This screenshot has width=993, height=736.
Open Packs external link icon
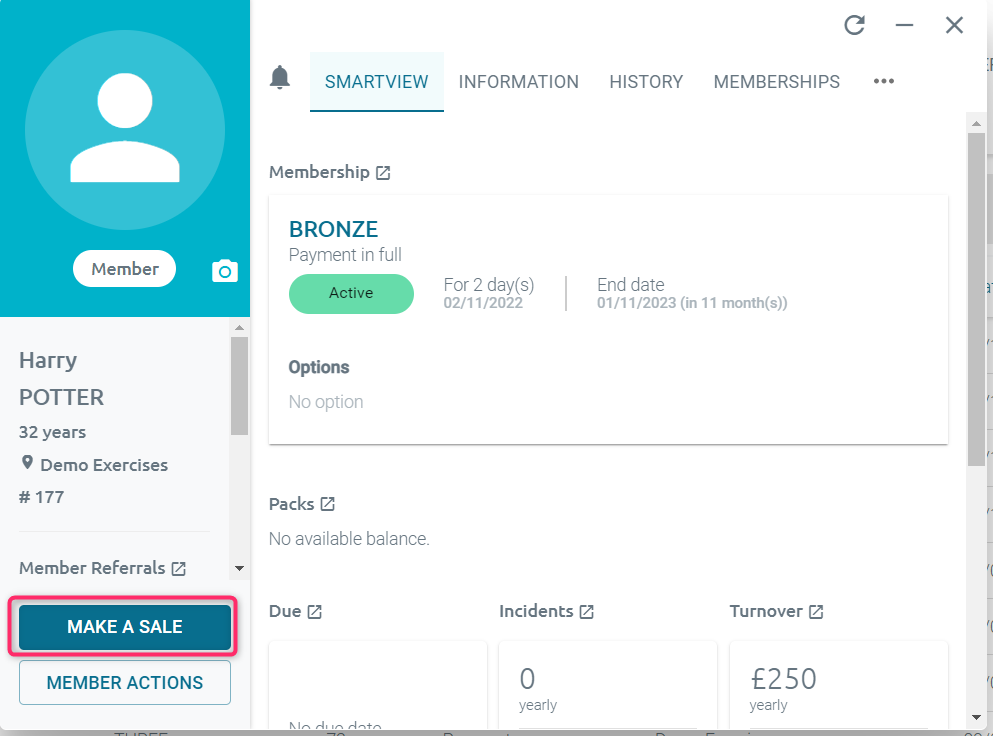click(x=327, y=504)
